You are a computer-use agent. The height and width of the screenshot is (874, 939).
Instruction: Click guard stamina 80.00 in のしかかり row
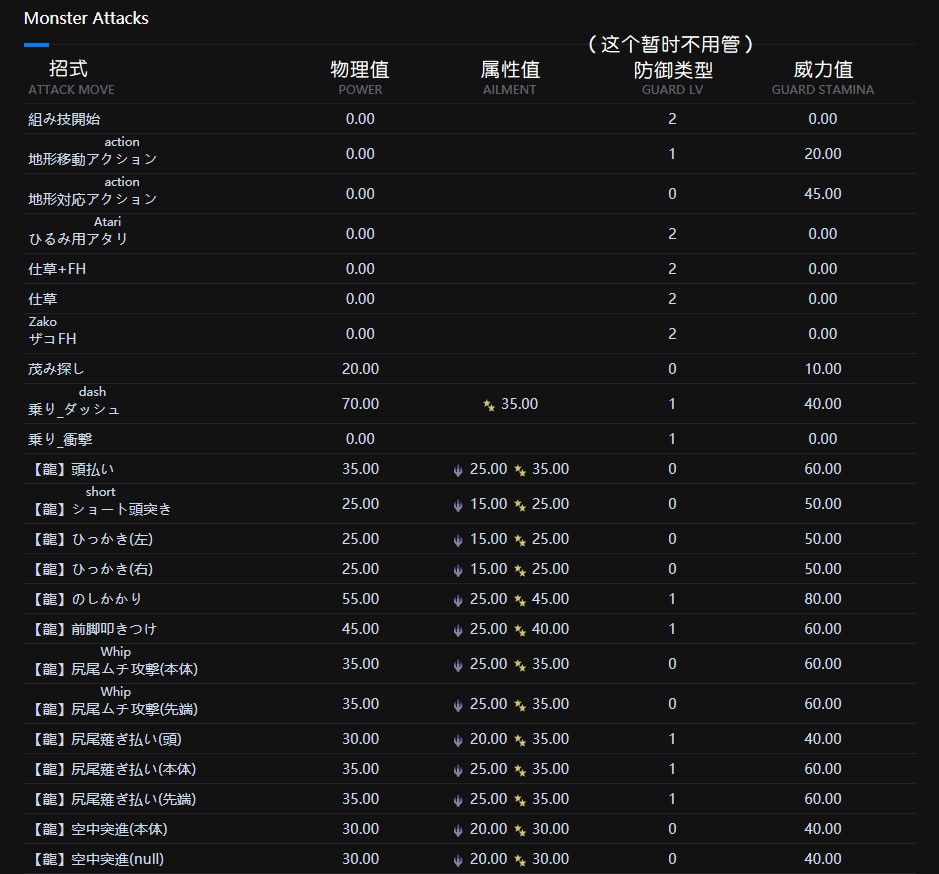click(x=823, y=599)
